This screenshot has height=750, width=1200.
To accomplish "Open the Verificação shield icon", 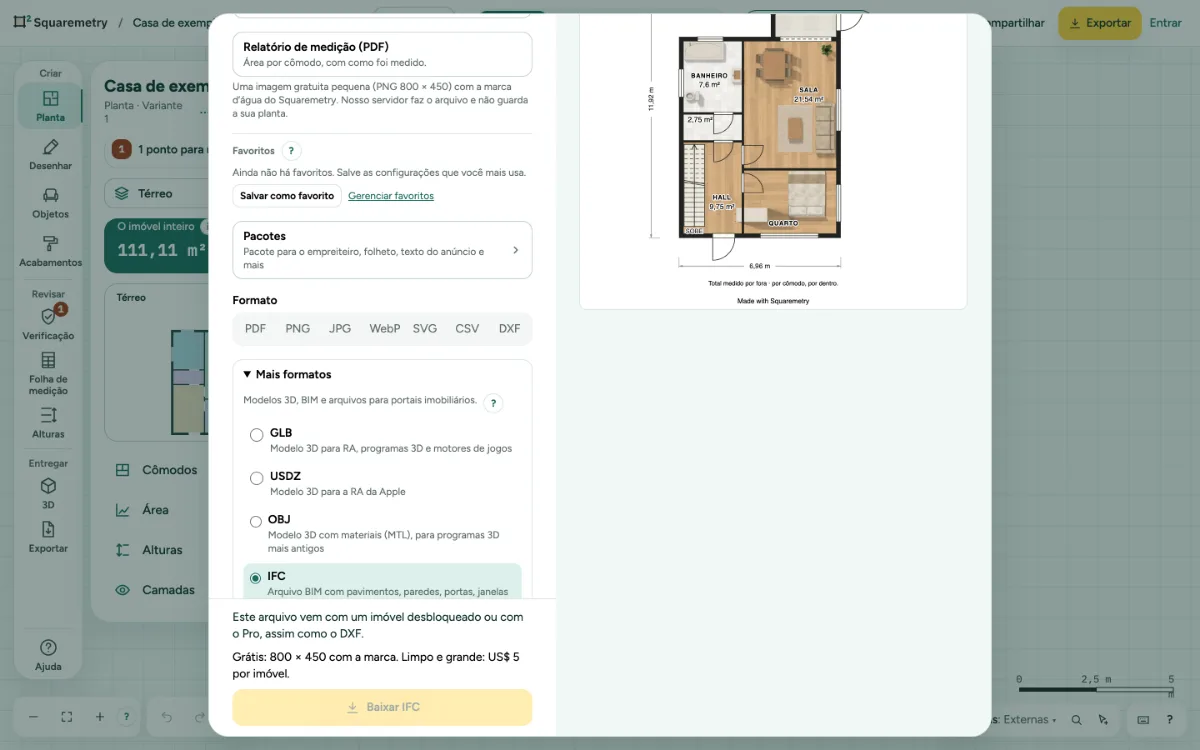I will coord(48,324).
